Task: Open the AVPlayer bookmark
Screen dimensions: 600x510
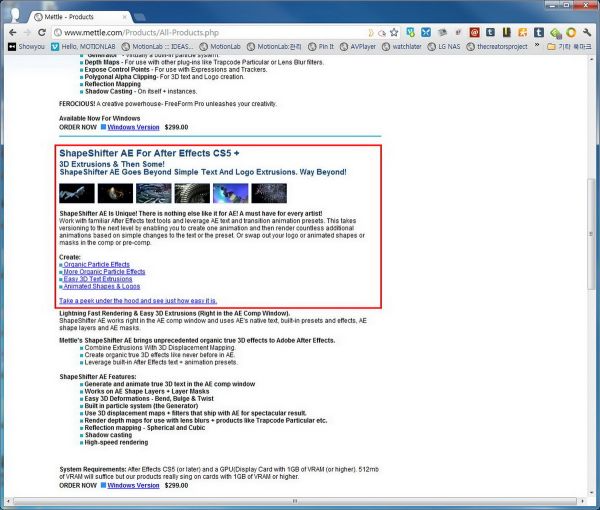Action: coord(358,47)
